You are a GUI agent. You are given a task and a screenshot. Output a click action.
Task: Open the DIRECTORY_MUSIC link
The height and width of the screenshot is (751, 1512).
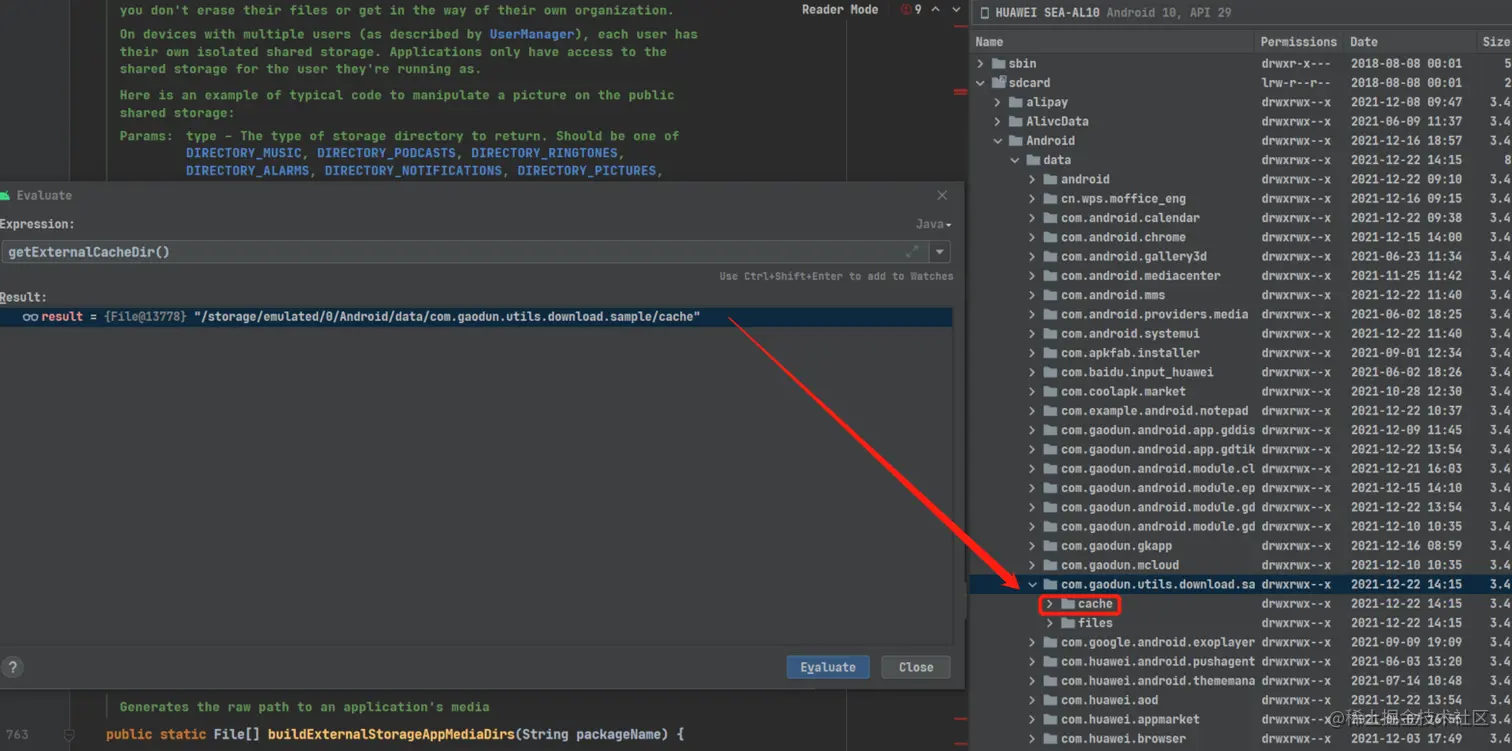tap(243, 153)
